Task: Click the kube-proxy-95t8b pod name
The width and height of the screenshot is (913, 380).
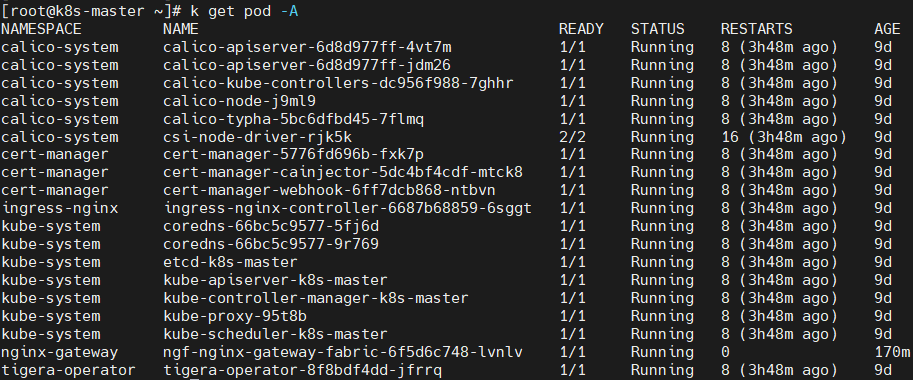Action: click(235, 316)
